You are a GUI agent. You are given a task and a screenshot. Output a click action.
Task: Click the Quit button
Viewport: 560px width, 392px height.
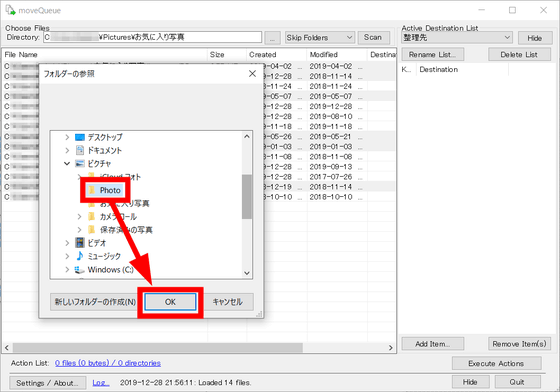[517, 382]
